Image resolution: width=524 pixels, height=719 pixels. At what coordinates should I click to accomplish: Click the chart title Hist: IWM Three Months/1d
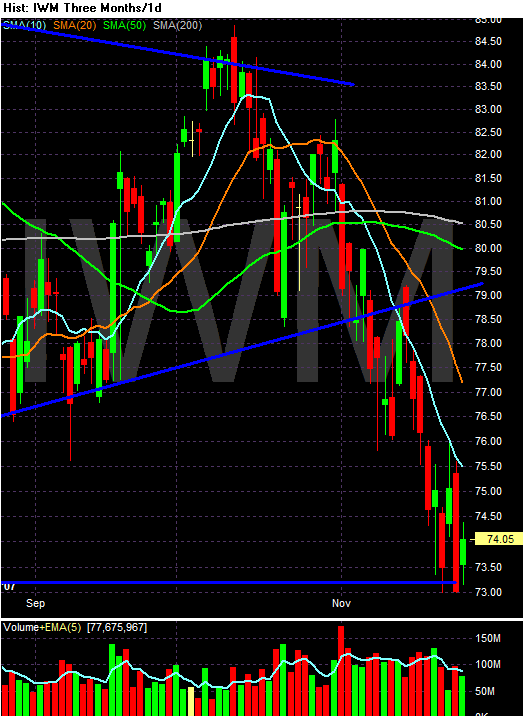point(82,8)
